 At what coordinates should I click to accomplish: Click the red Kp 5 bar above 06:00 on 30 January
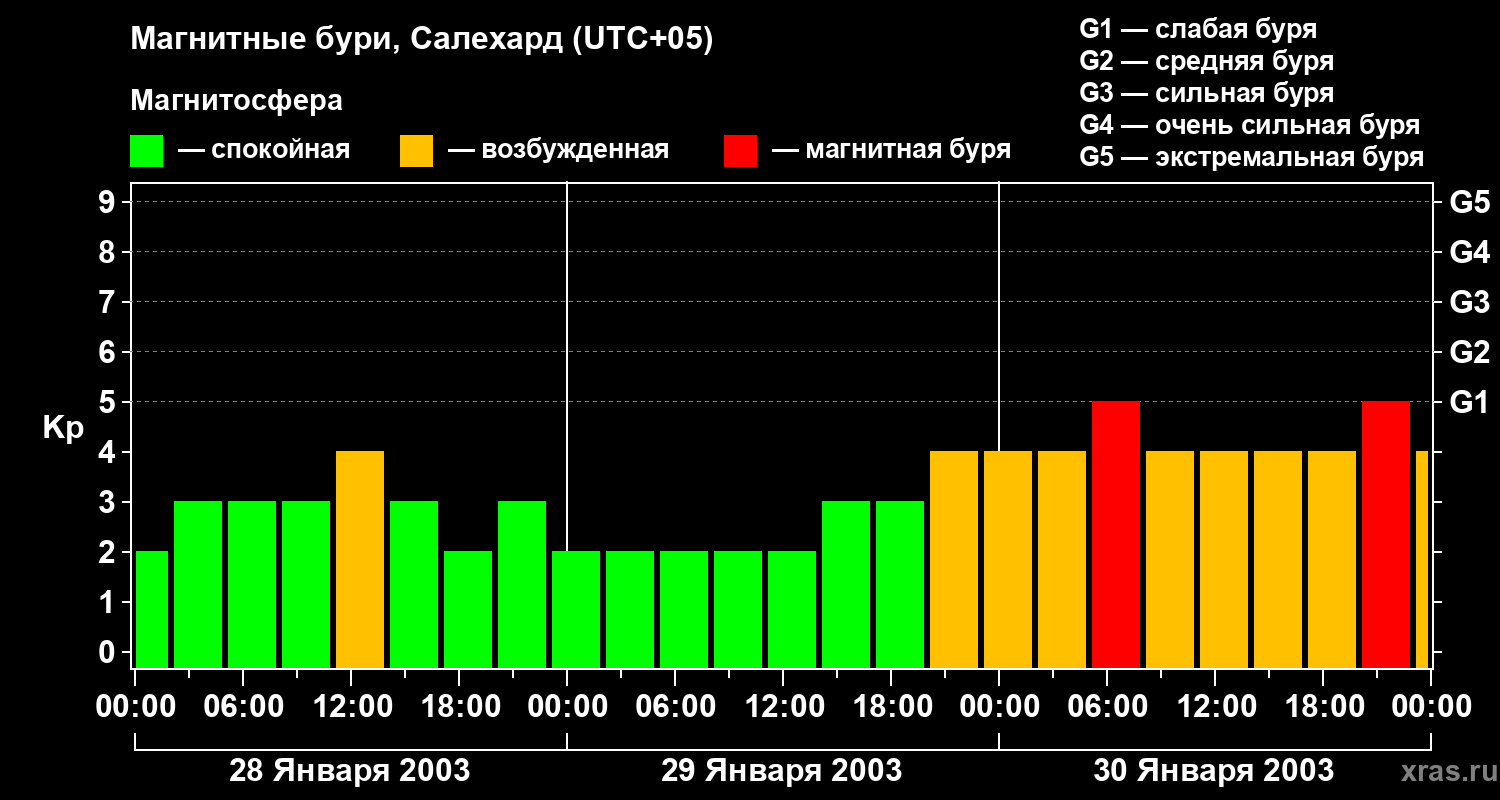(1116, 535)
